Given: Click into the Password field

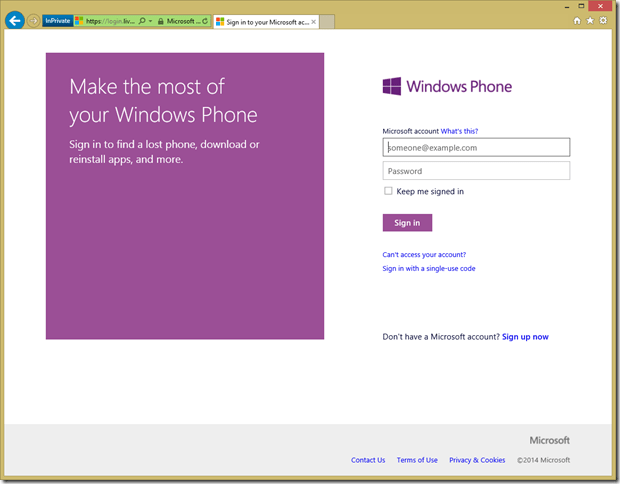Looking at the screenshot, I should coord(476,171).
